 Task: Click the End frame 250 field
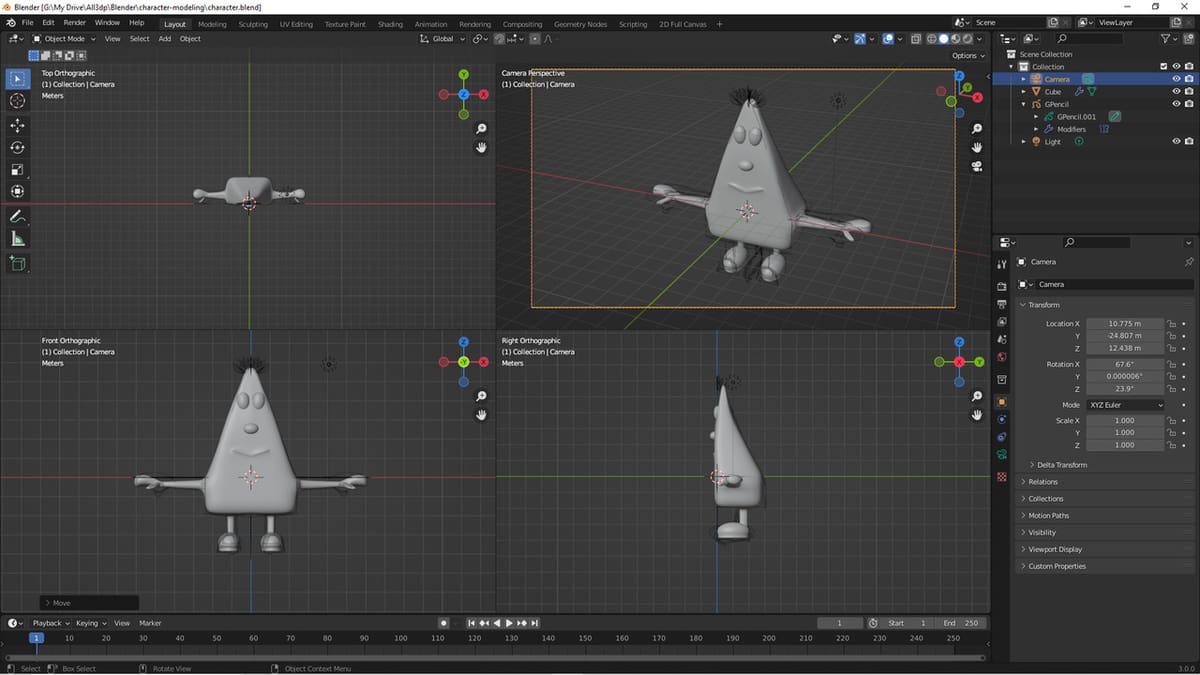tap(961, 623)
